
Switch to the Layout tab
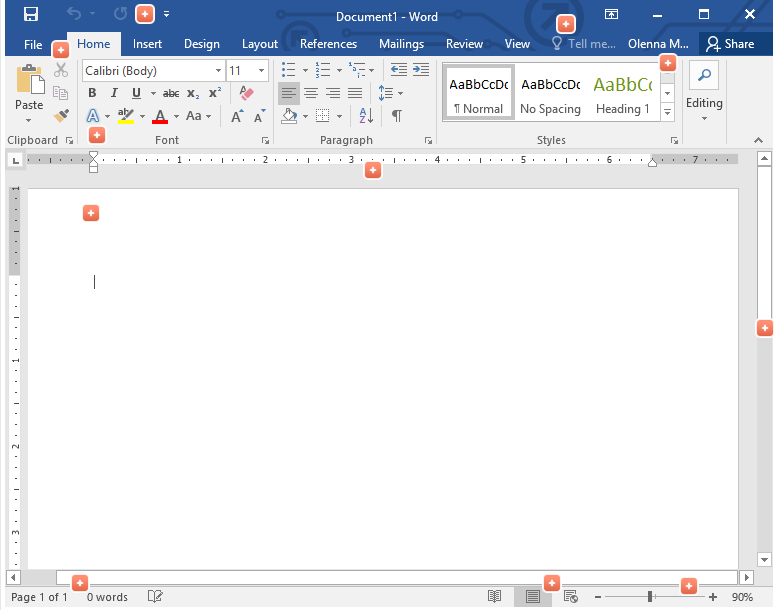pos(260,44)
